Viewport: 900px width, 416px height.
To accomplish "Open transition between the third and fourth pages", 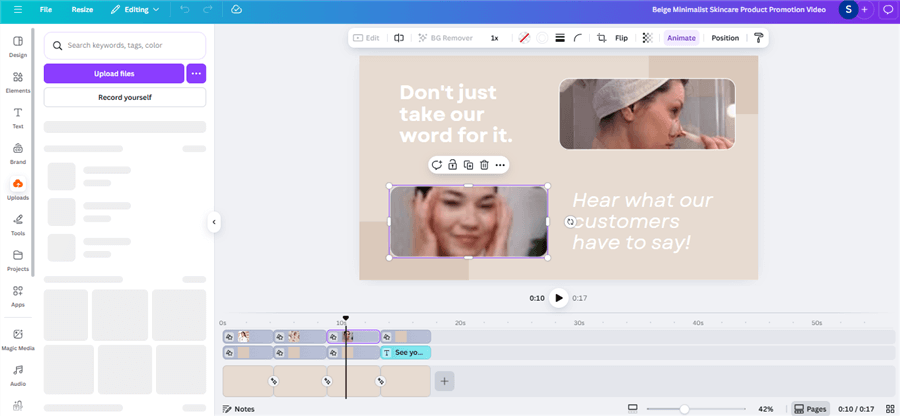I will point(381,381).
